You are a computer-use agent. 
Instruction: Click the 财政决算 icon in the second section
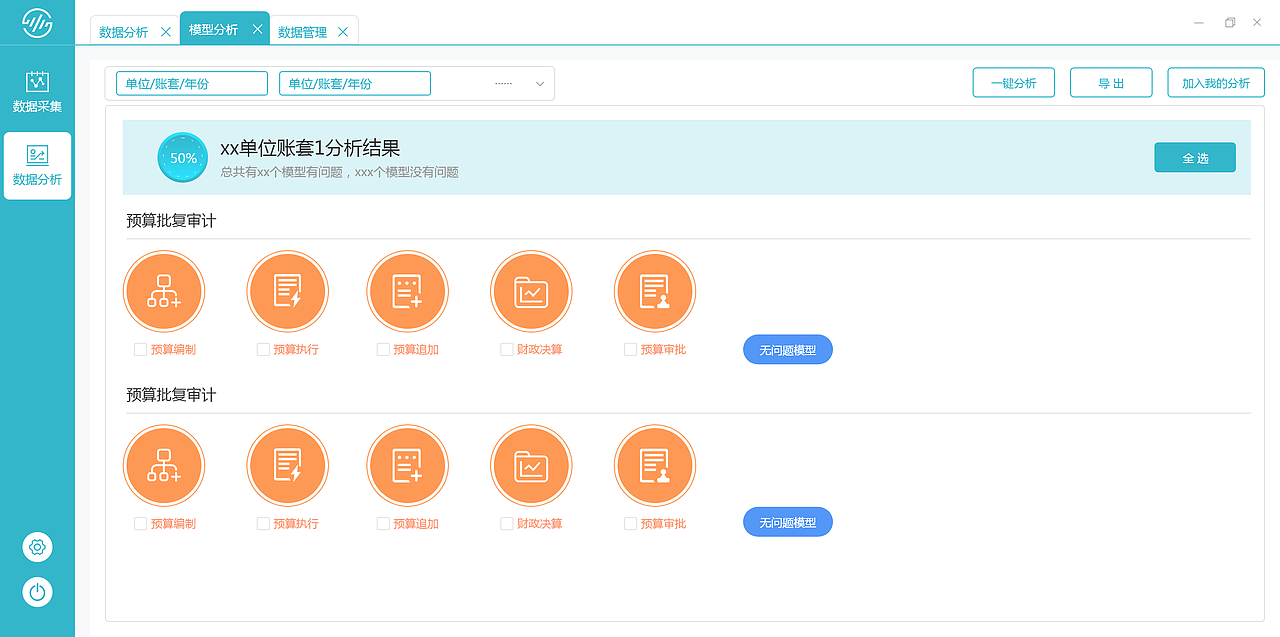531,466
